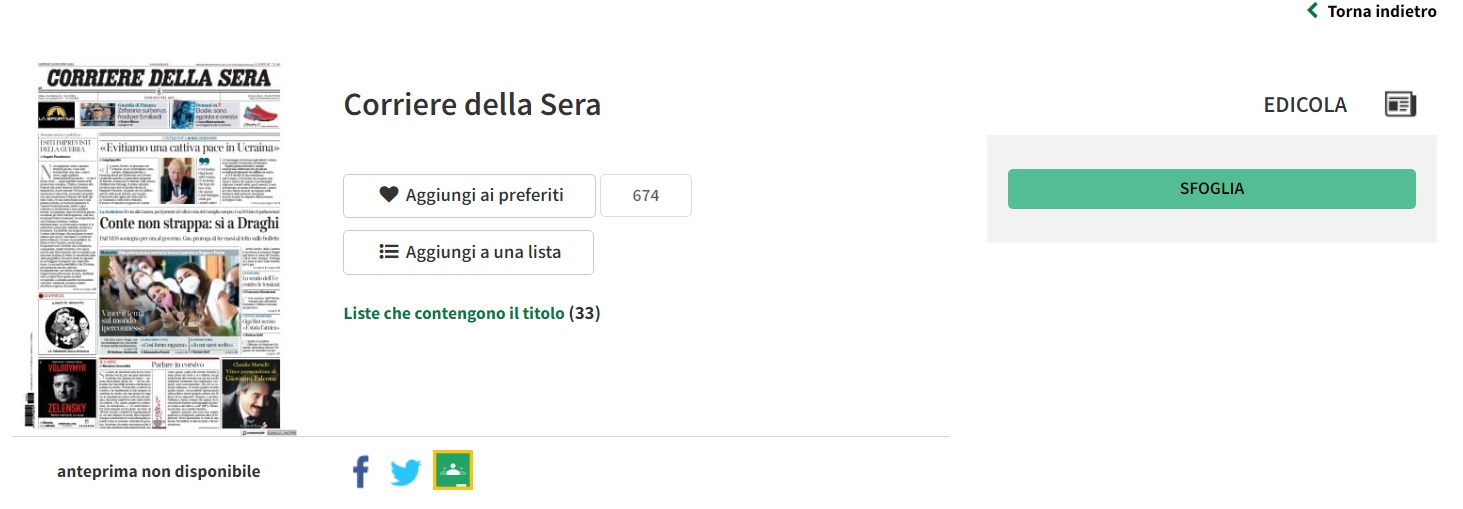Click the 'Corriere della Sera' title heading
Image resolution: width=1463 pixels, height=509 pixels.
pyautogui.click(x=472, y=104)
